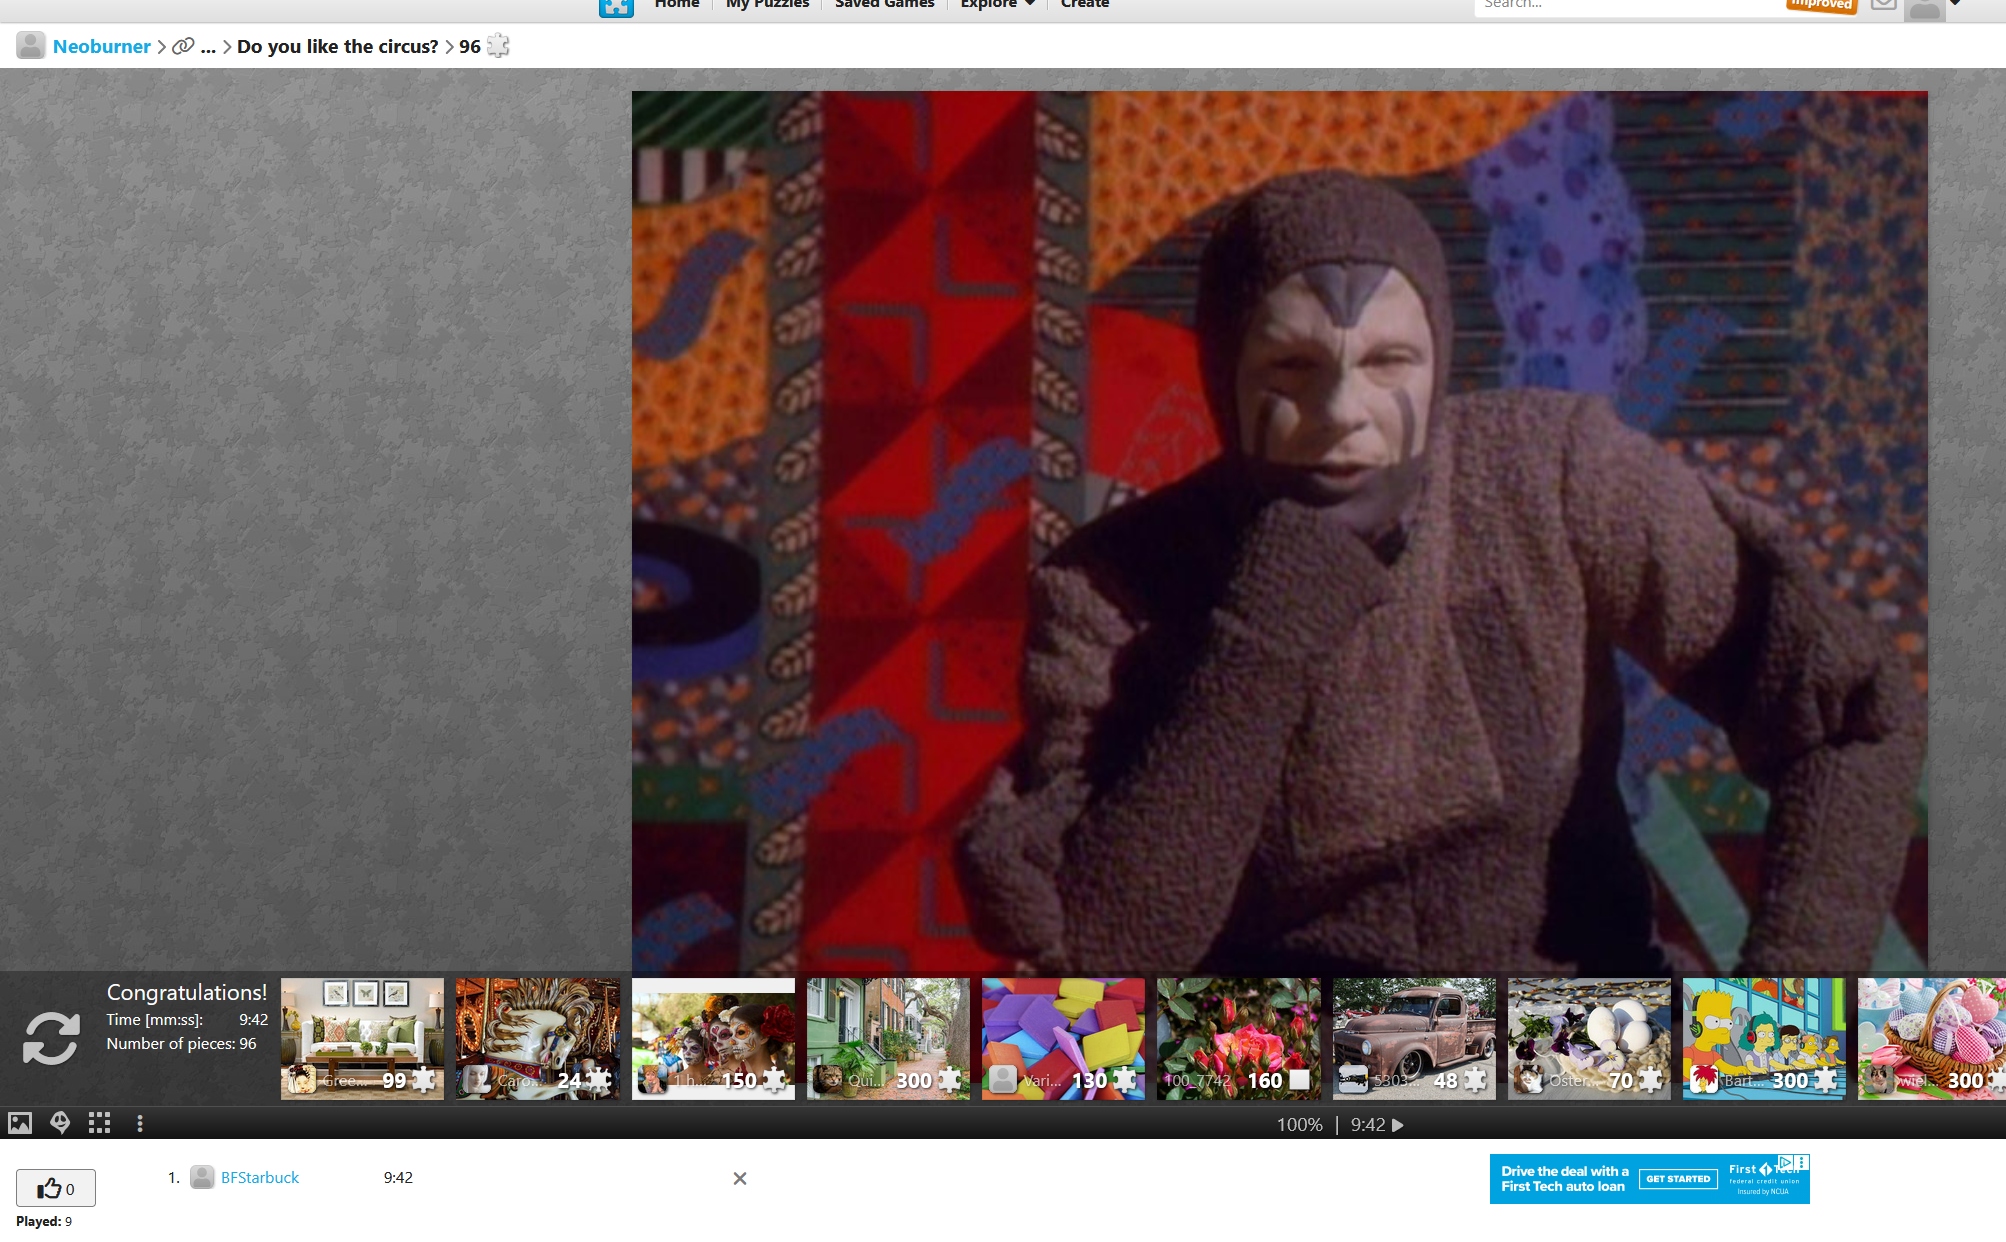Open the 99-piece living room puzzle thumbnail
This screenshot has width=2006, height=1242.
[362, 1039]
